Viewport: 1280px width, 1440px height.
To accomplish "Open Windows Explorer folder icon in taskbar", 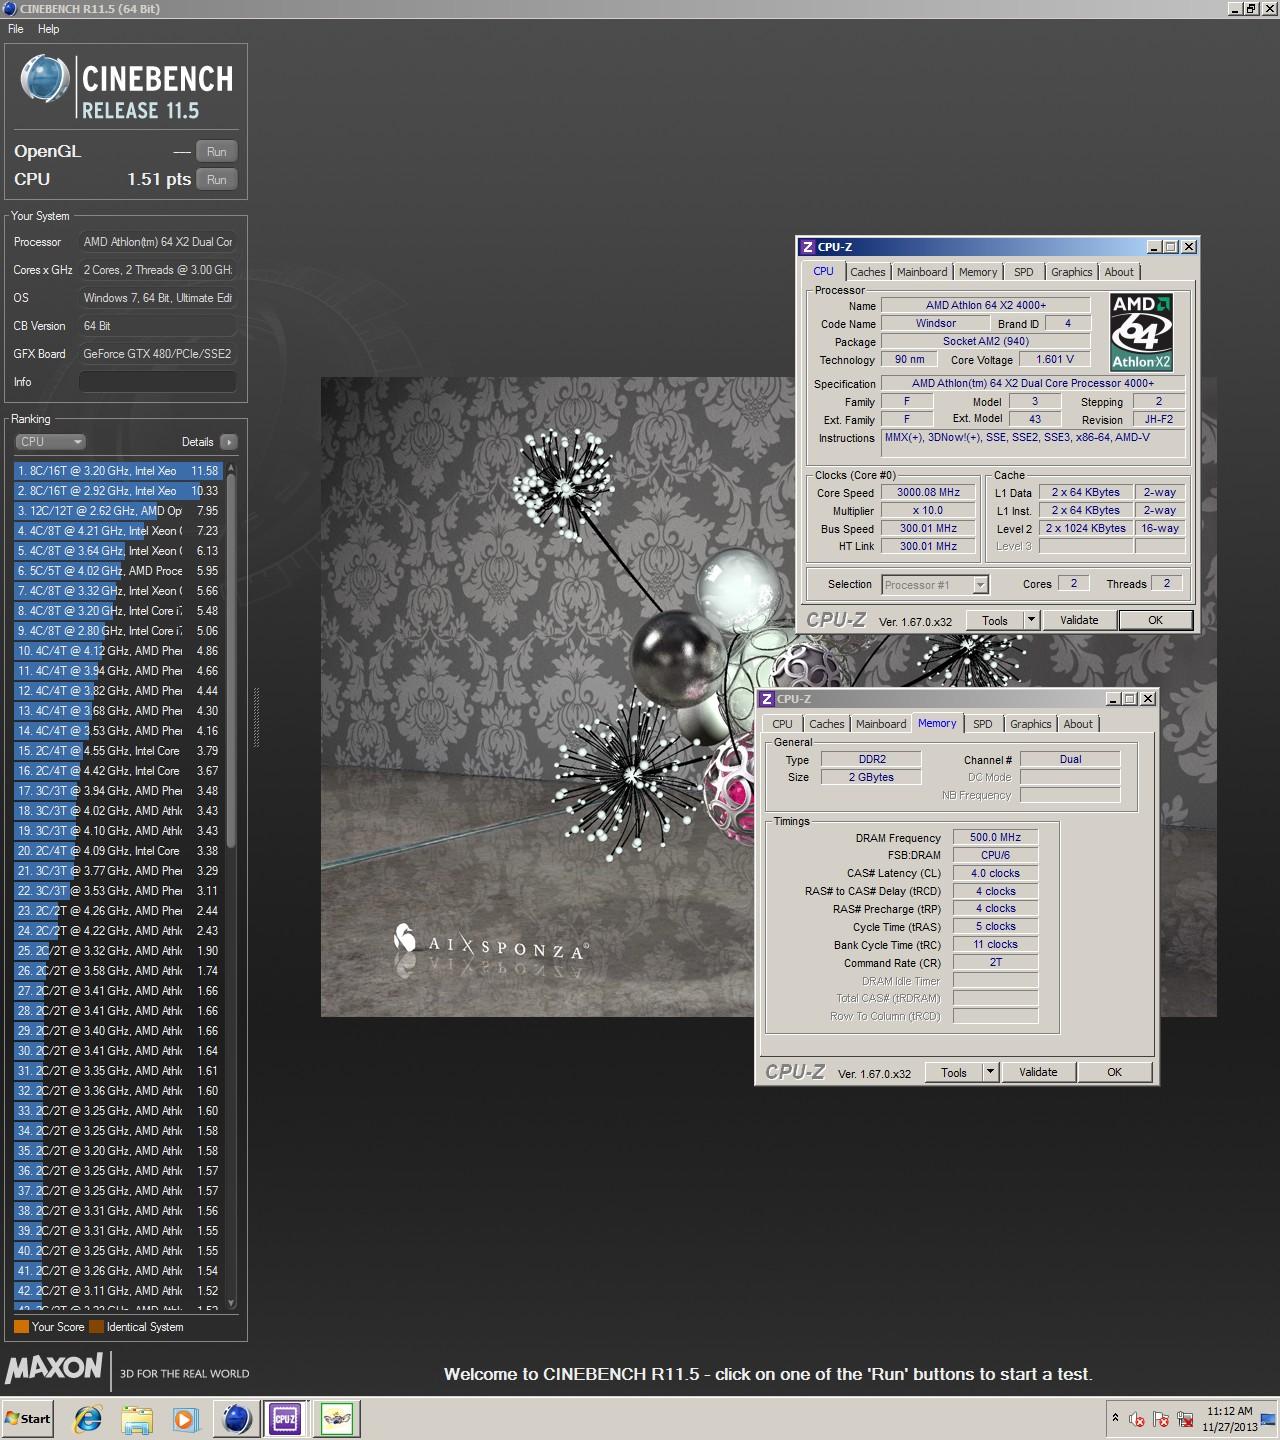I will tap(137, 1418).
